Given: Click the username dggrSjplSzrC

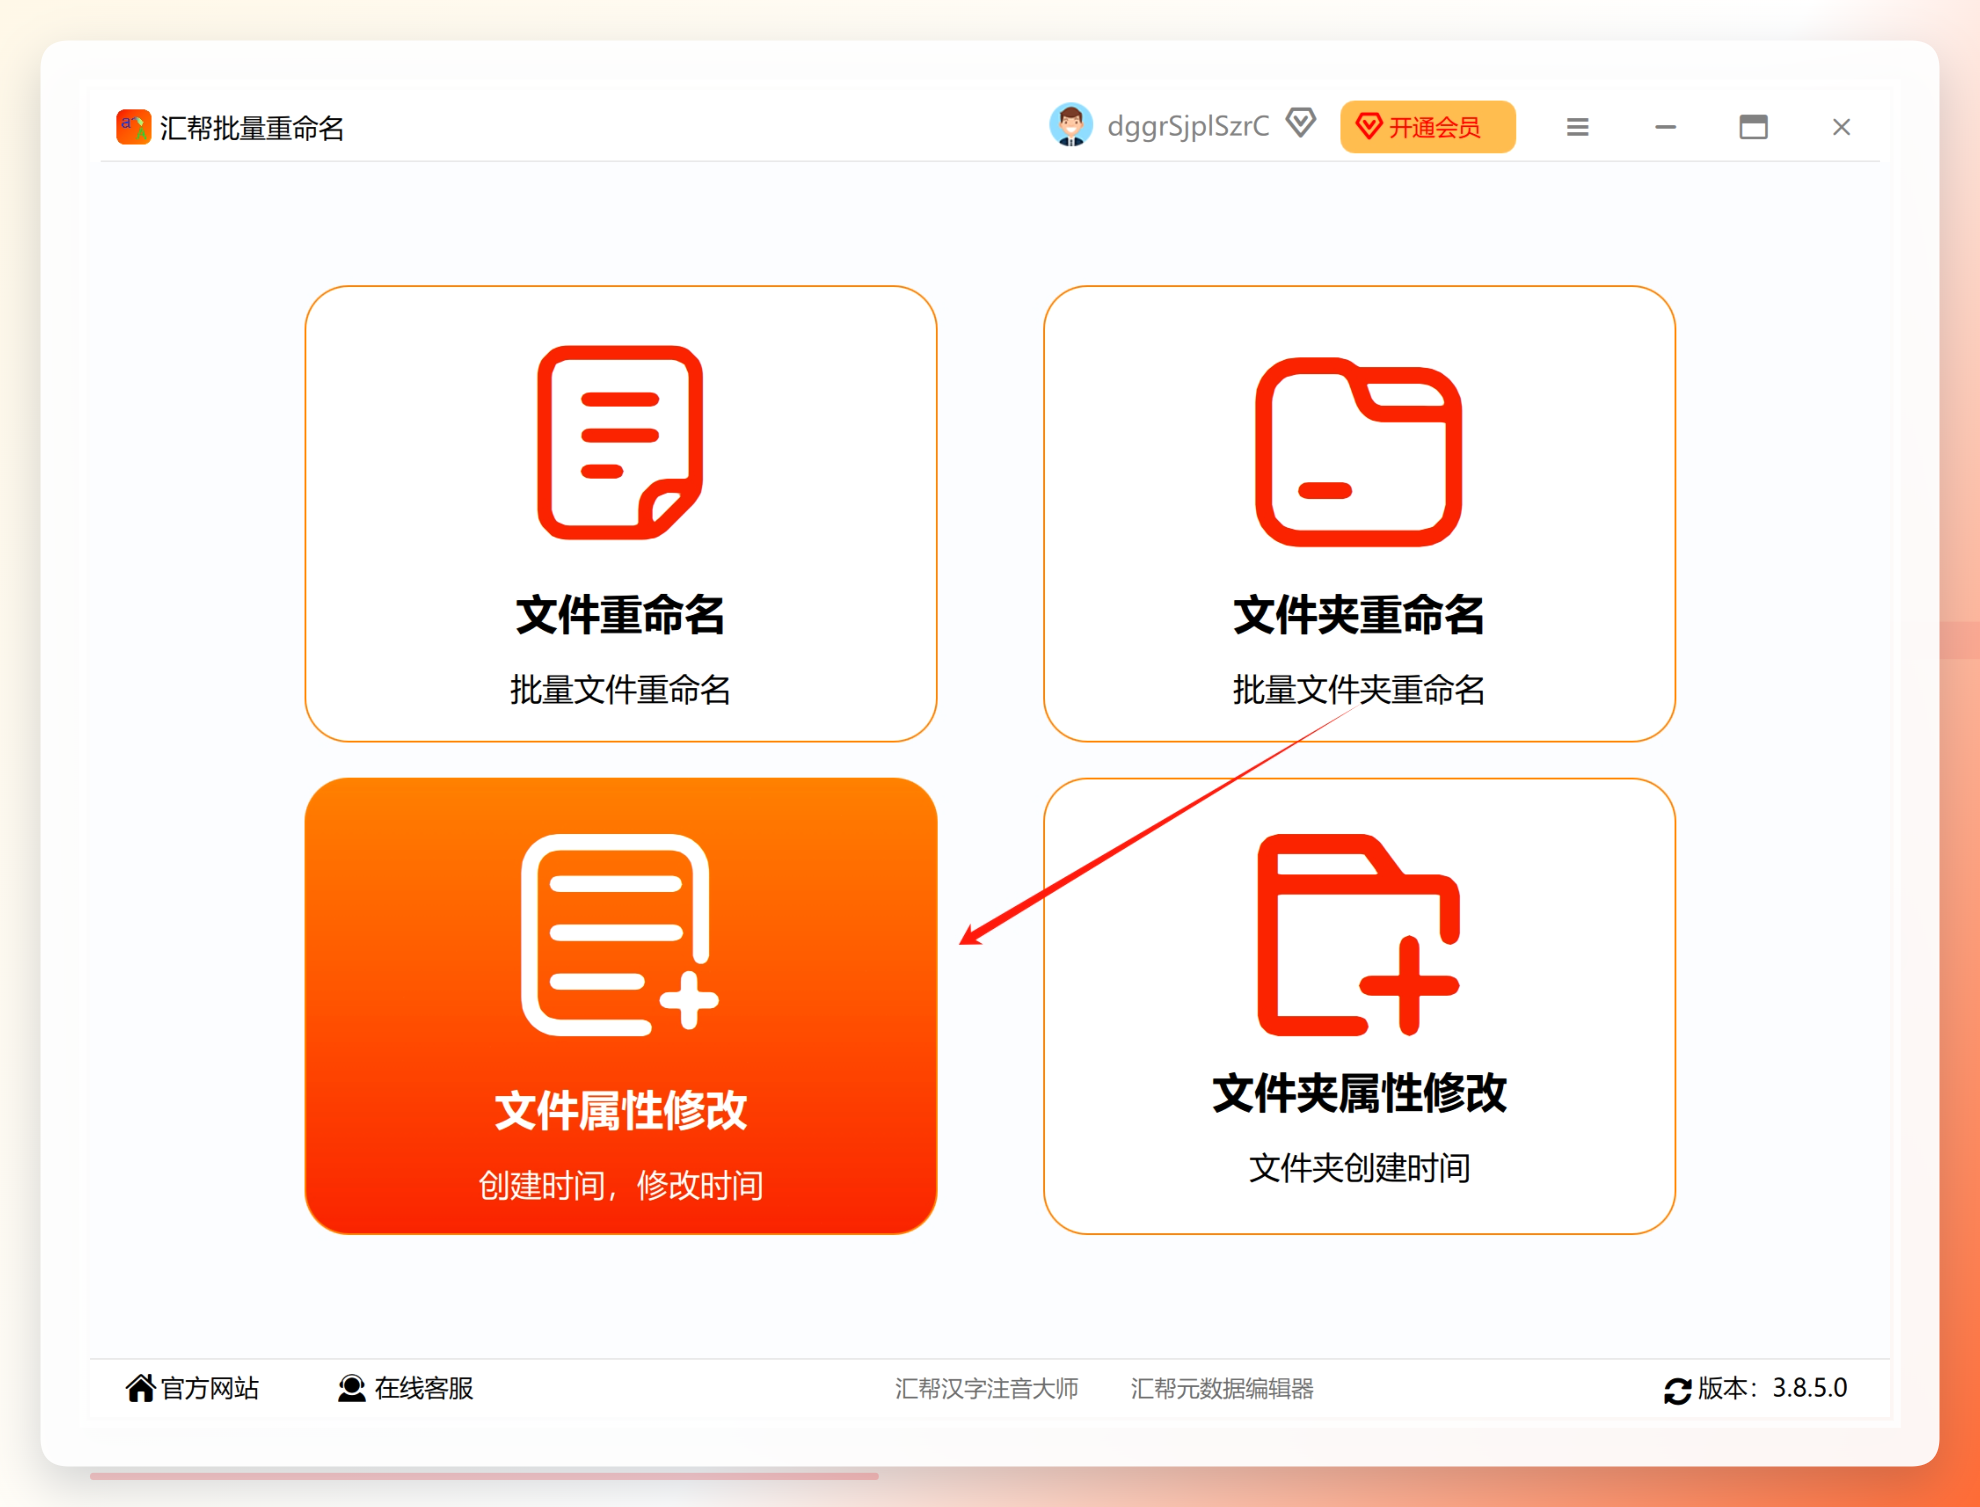Looking at the screenshot, I should tap(1188, 126).
